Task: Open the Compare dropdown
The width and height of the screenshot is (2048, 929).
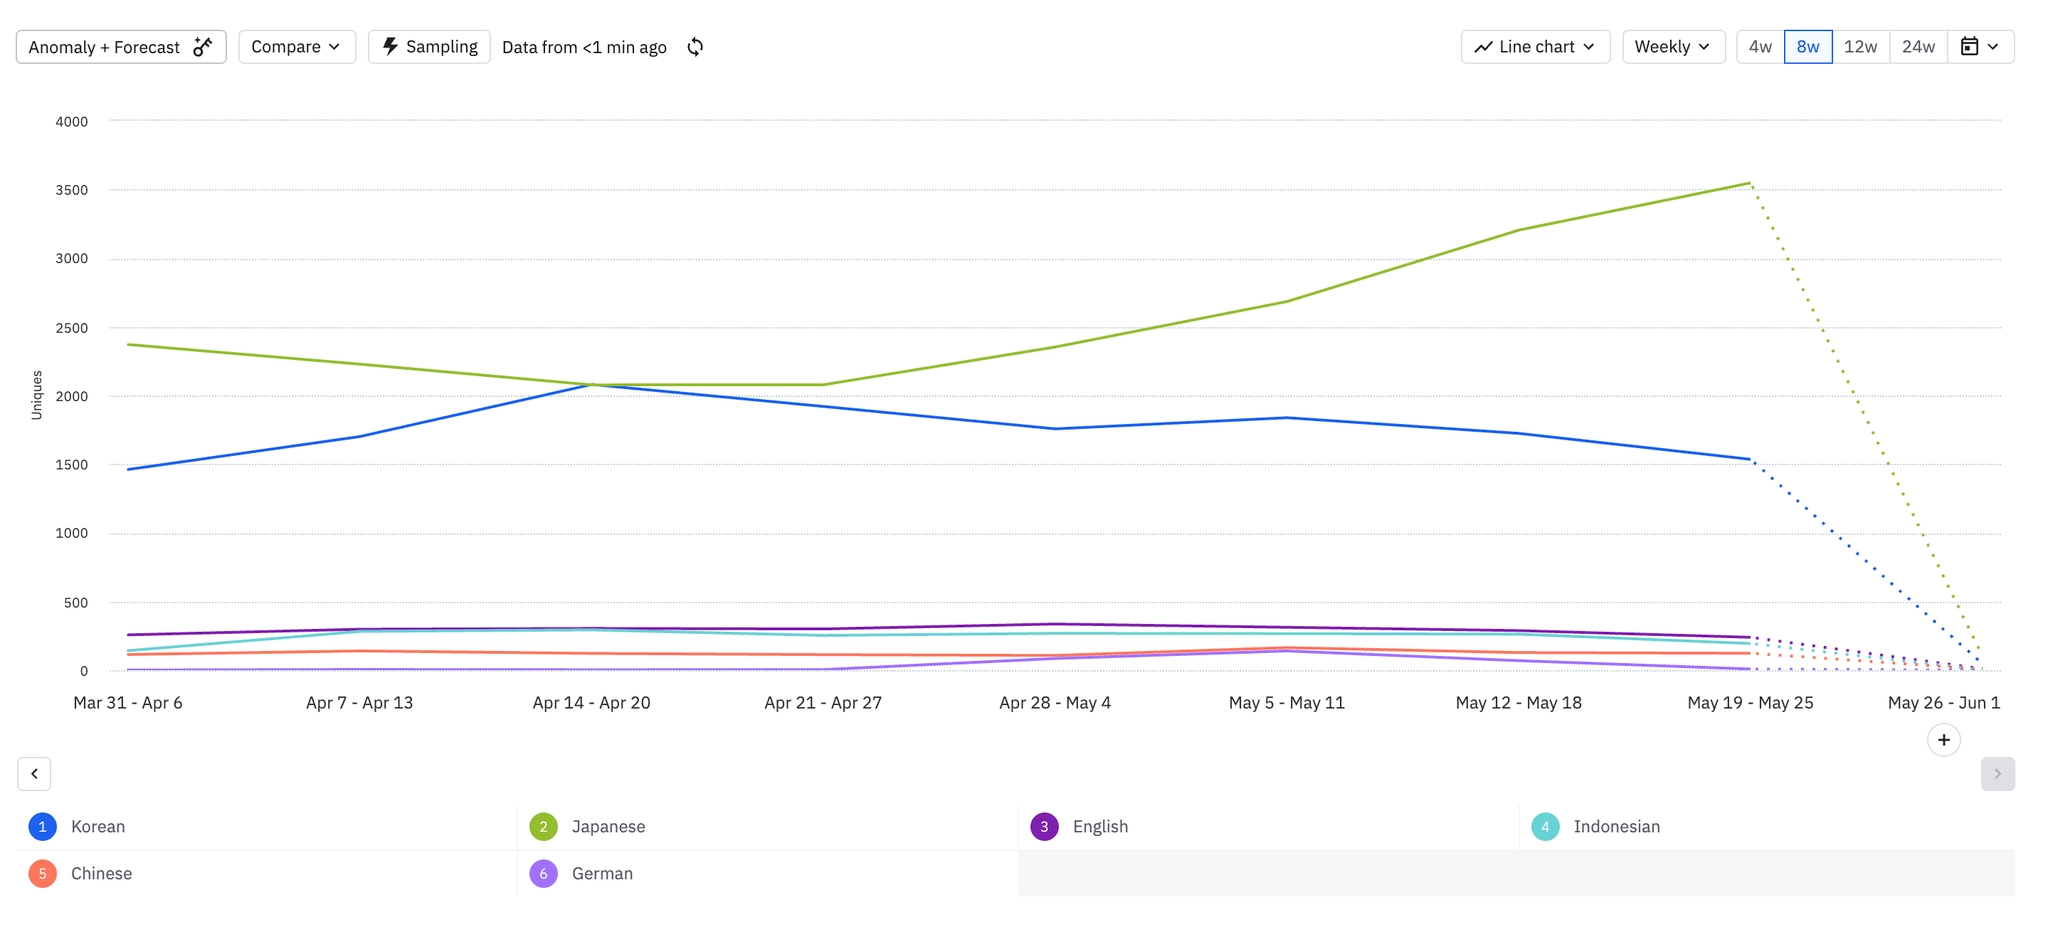Action: coord(296,47)
